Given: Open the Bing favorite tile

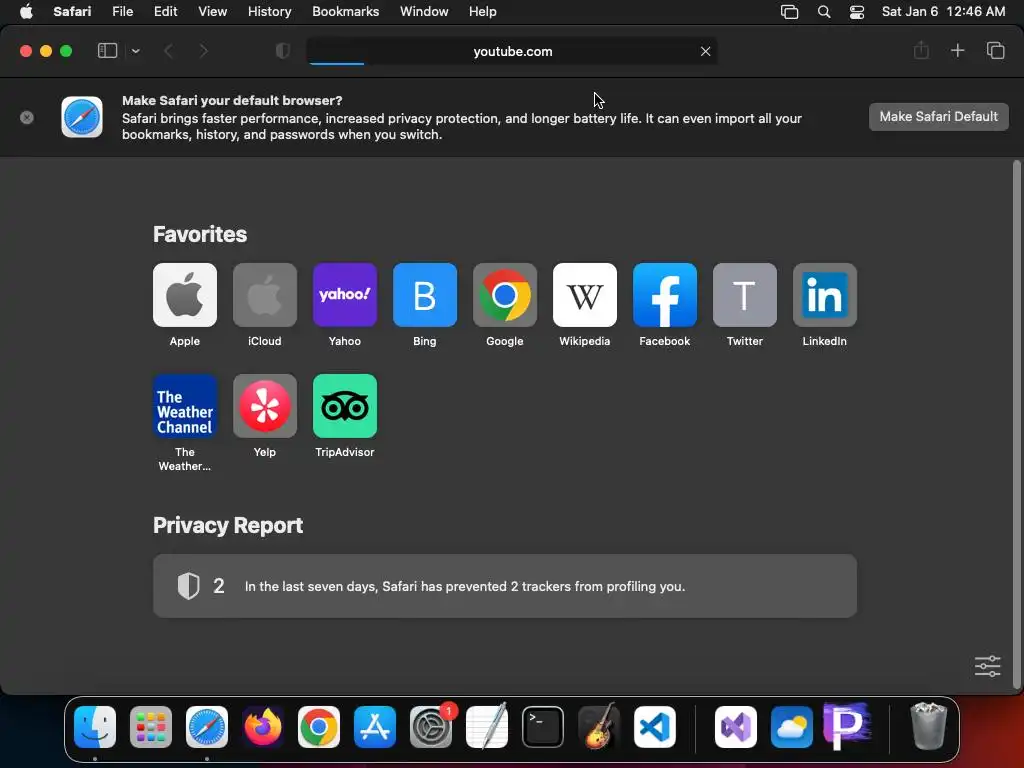Looking at the screenshot, I should click(x=424, y=295).
